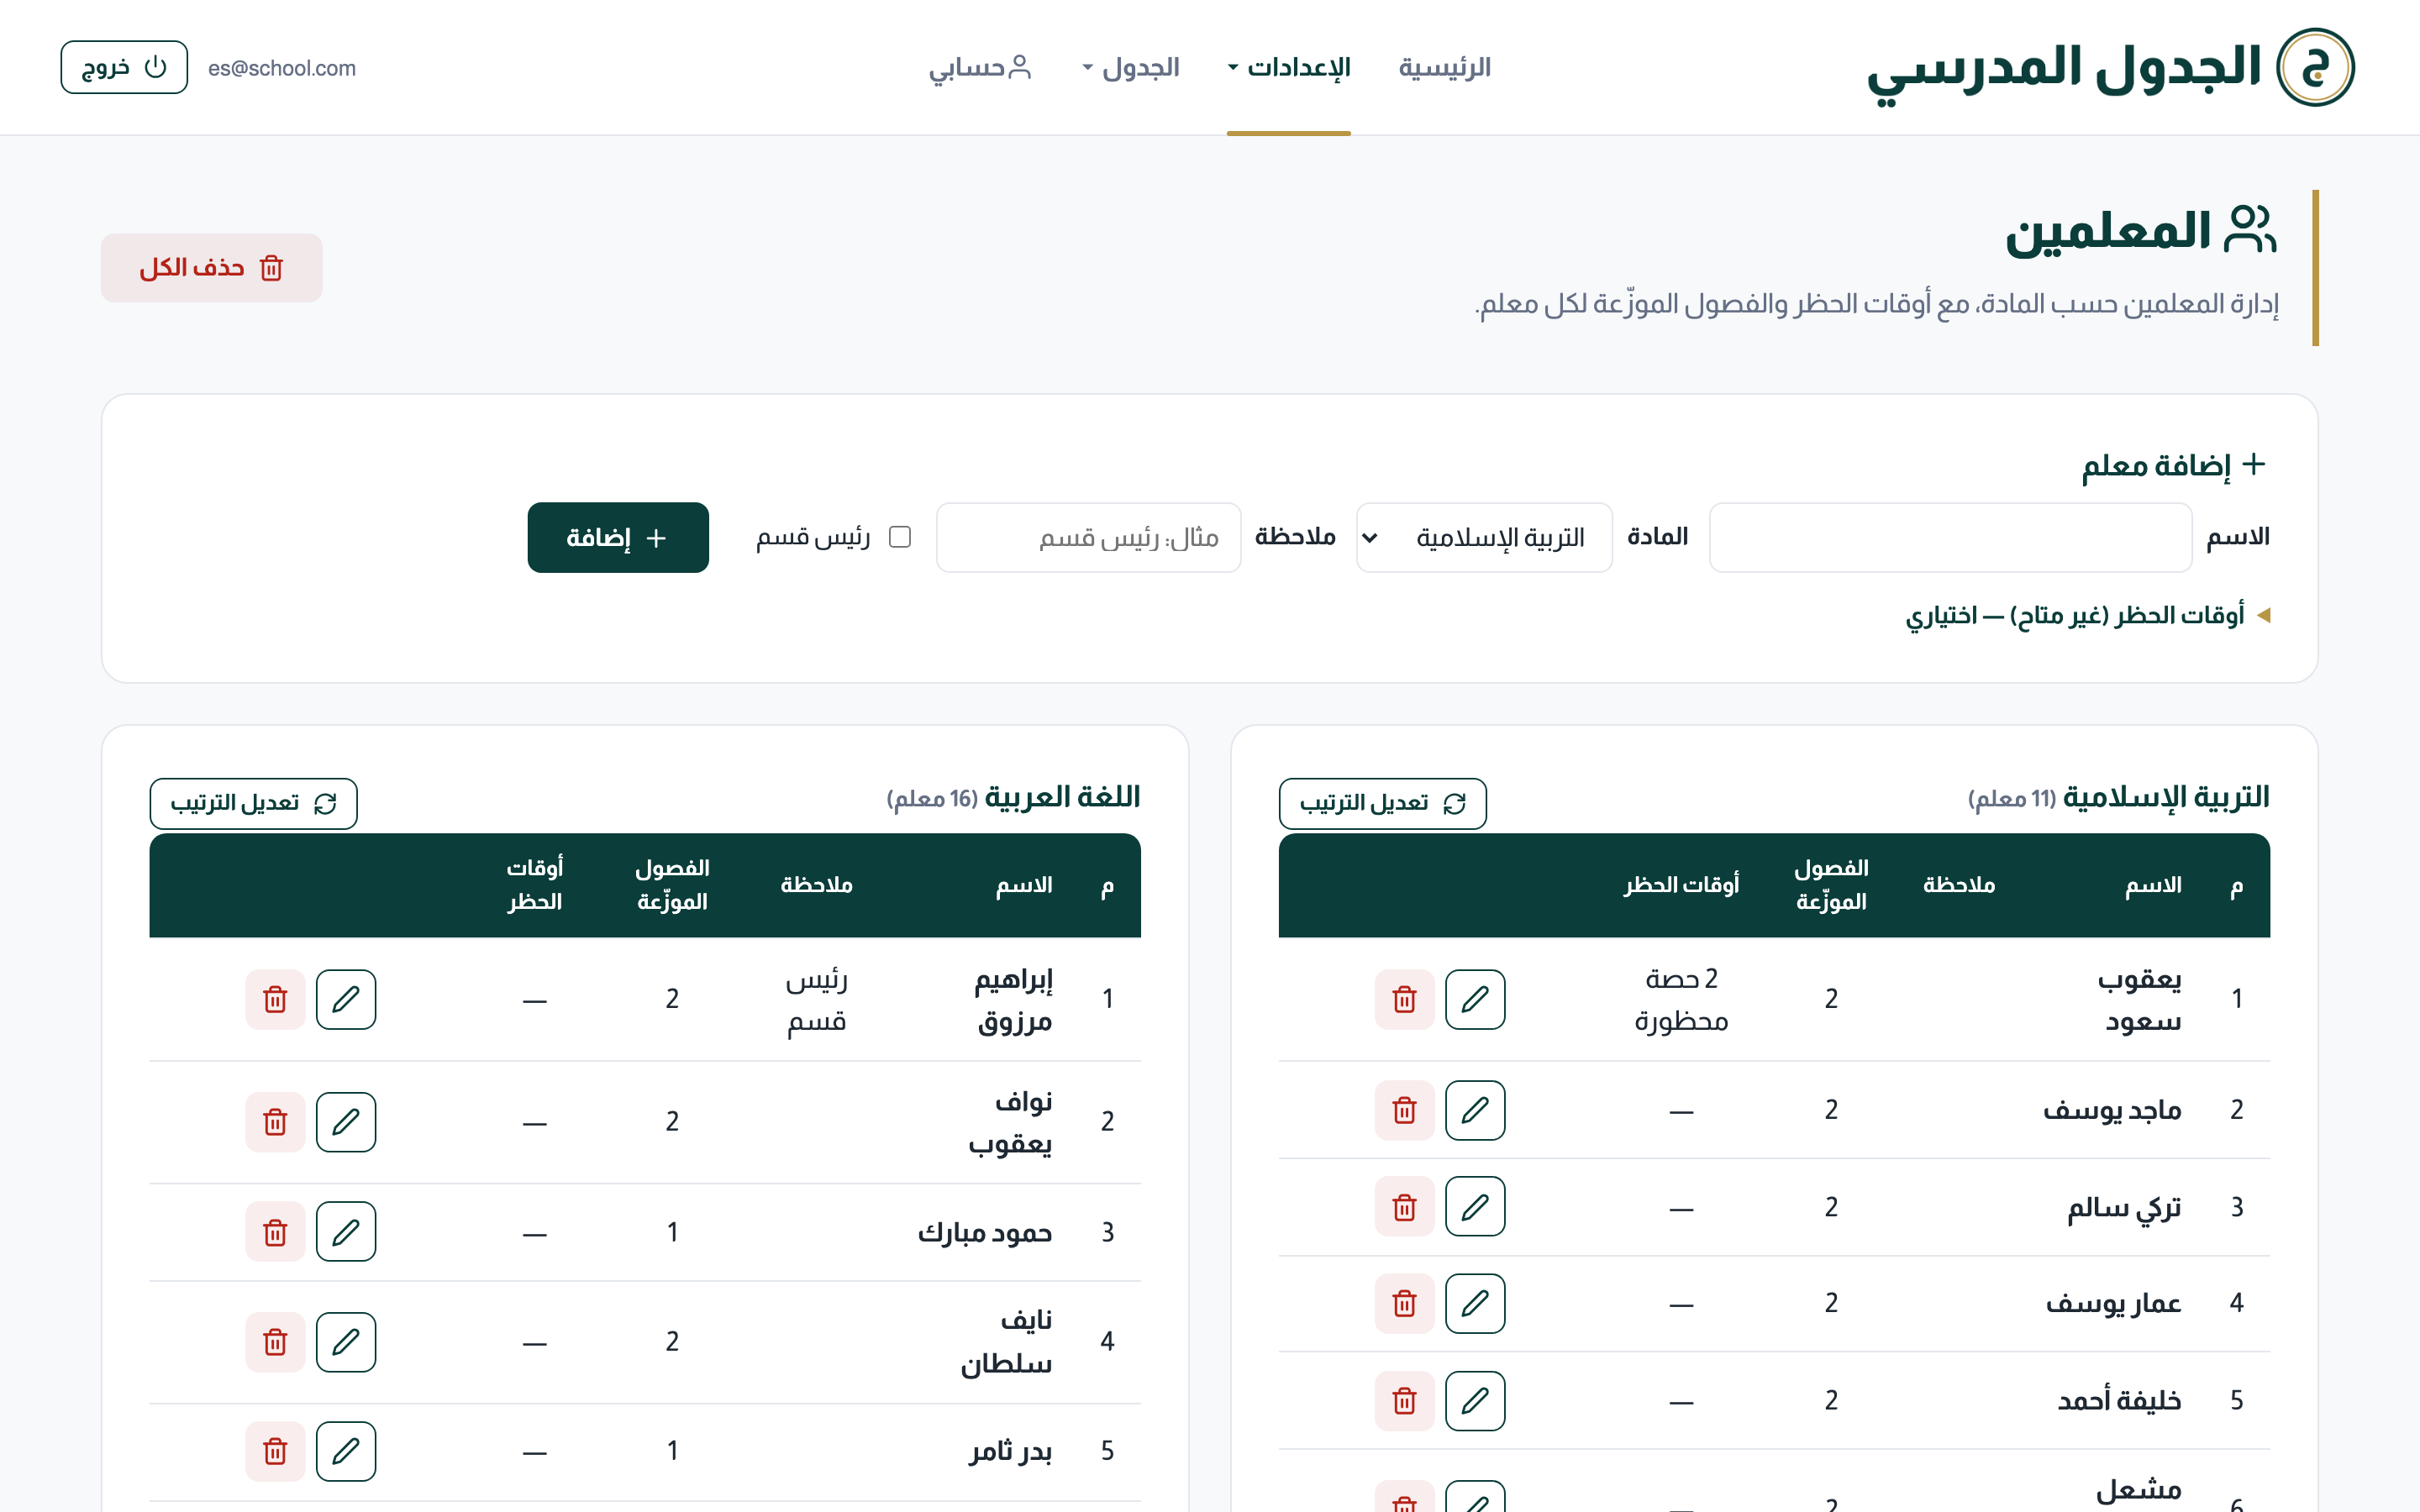Delete teacher حمود مبارك trash icon
Image resolution: width=2420 pixels, height=1512 pixels.
coord(275,1232)
